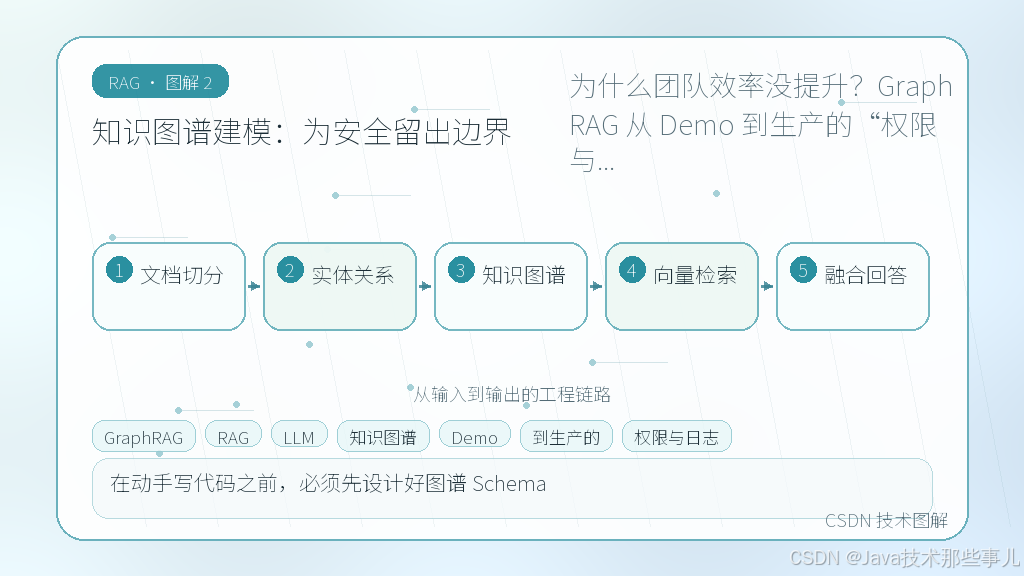Image resolution: width=1024 pixels, height=576 pixels.
Task: Click numbered circle icon 3
Action: pos(461,270)
